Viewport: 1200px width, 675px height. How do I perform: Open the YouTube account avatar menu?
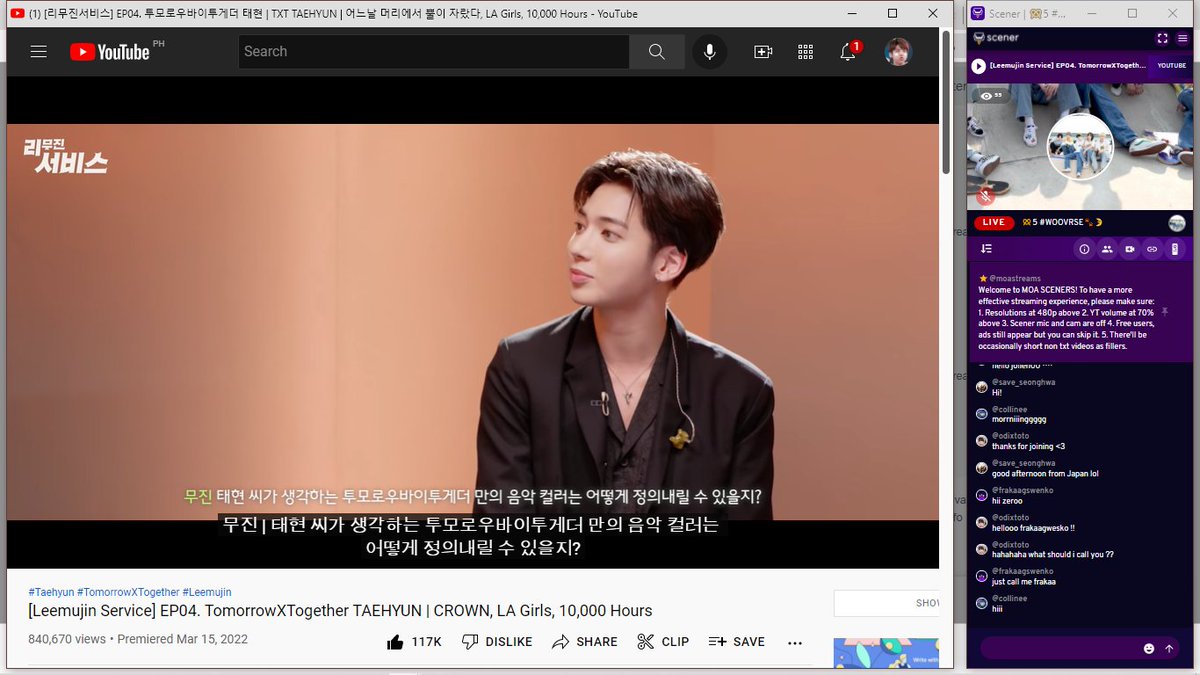click(x=898, y=52)
